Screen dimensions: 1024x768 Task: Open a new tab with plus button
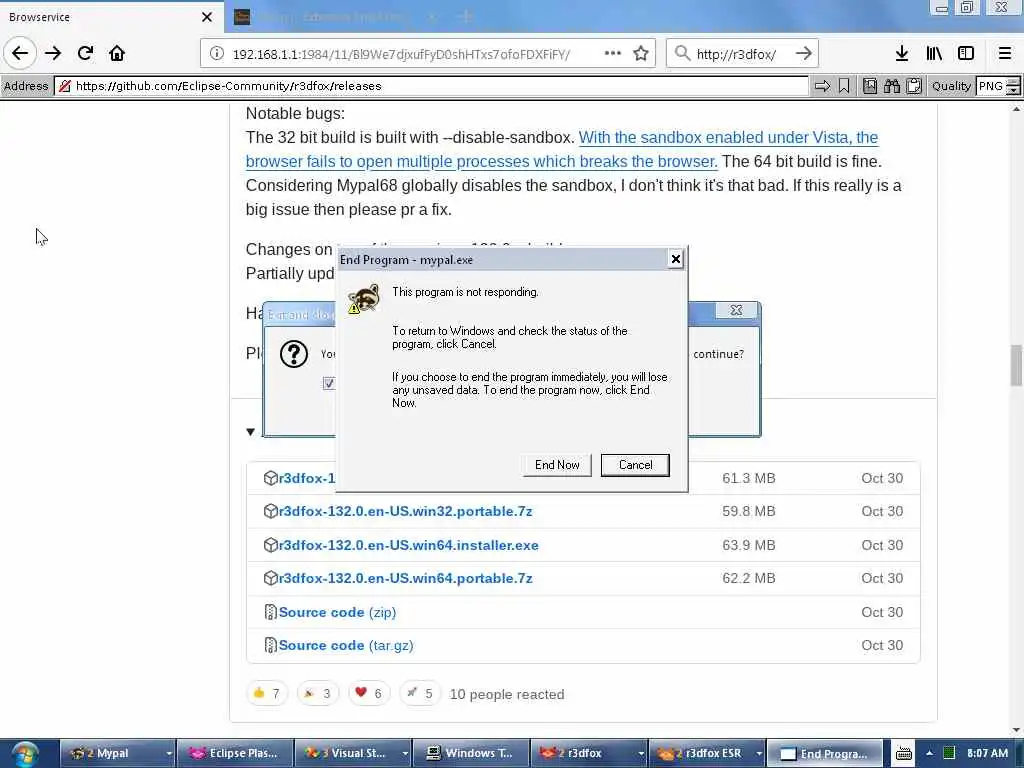[465, 17]
